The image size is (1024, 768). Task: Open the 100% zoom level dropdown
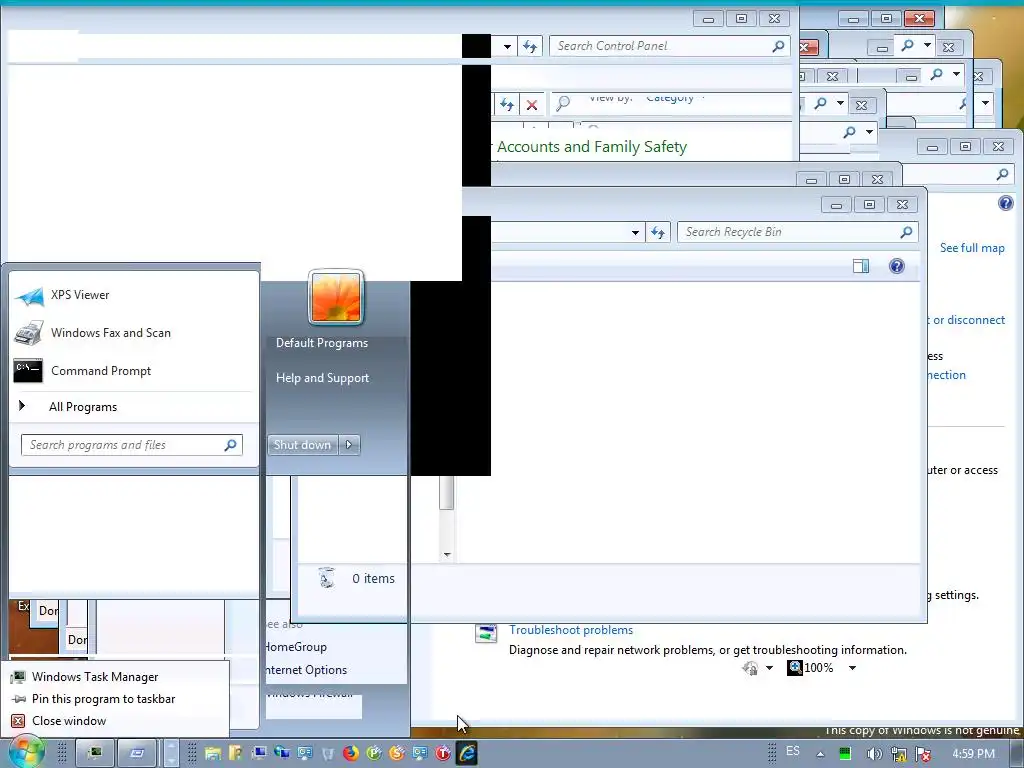click(852, 667)
